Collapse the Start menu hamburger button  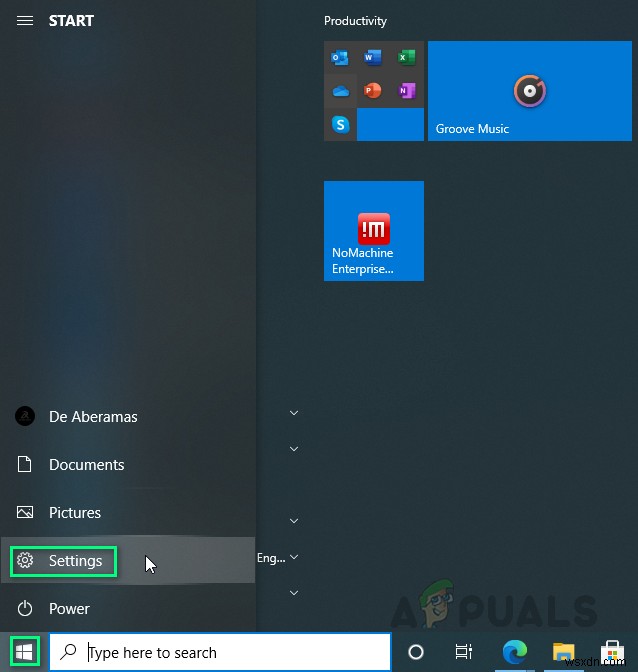25,21
